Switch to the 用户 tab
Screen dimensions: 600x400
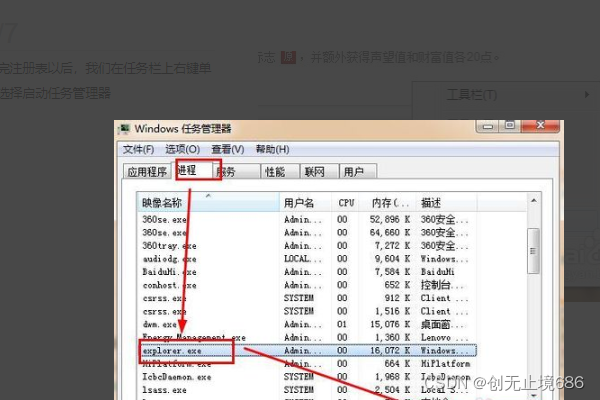point(358,172)
